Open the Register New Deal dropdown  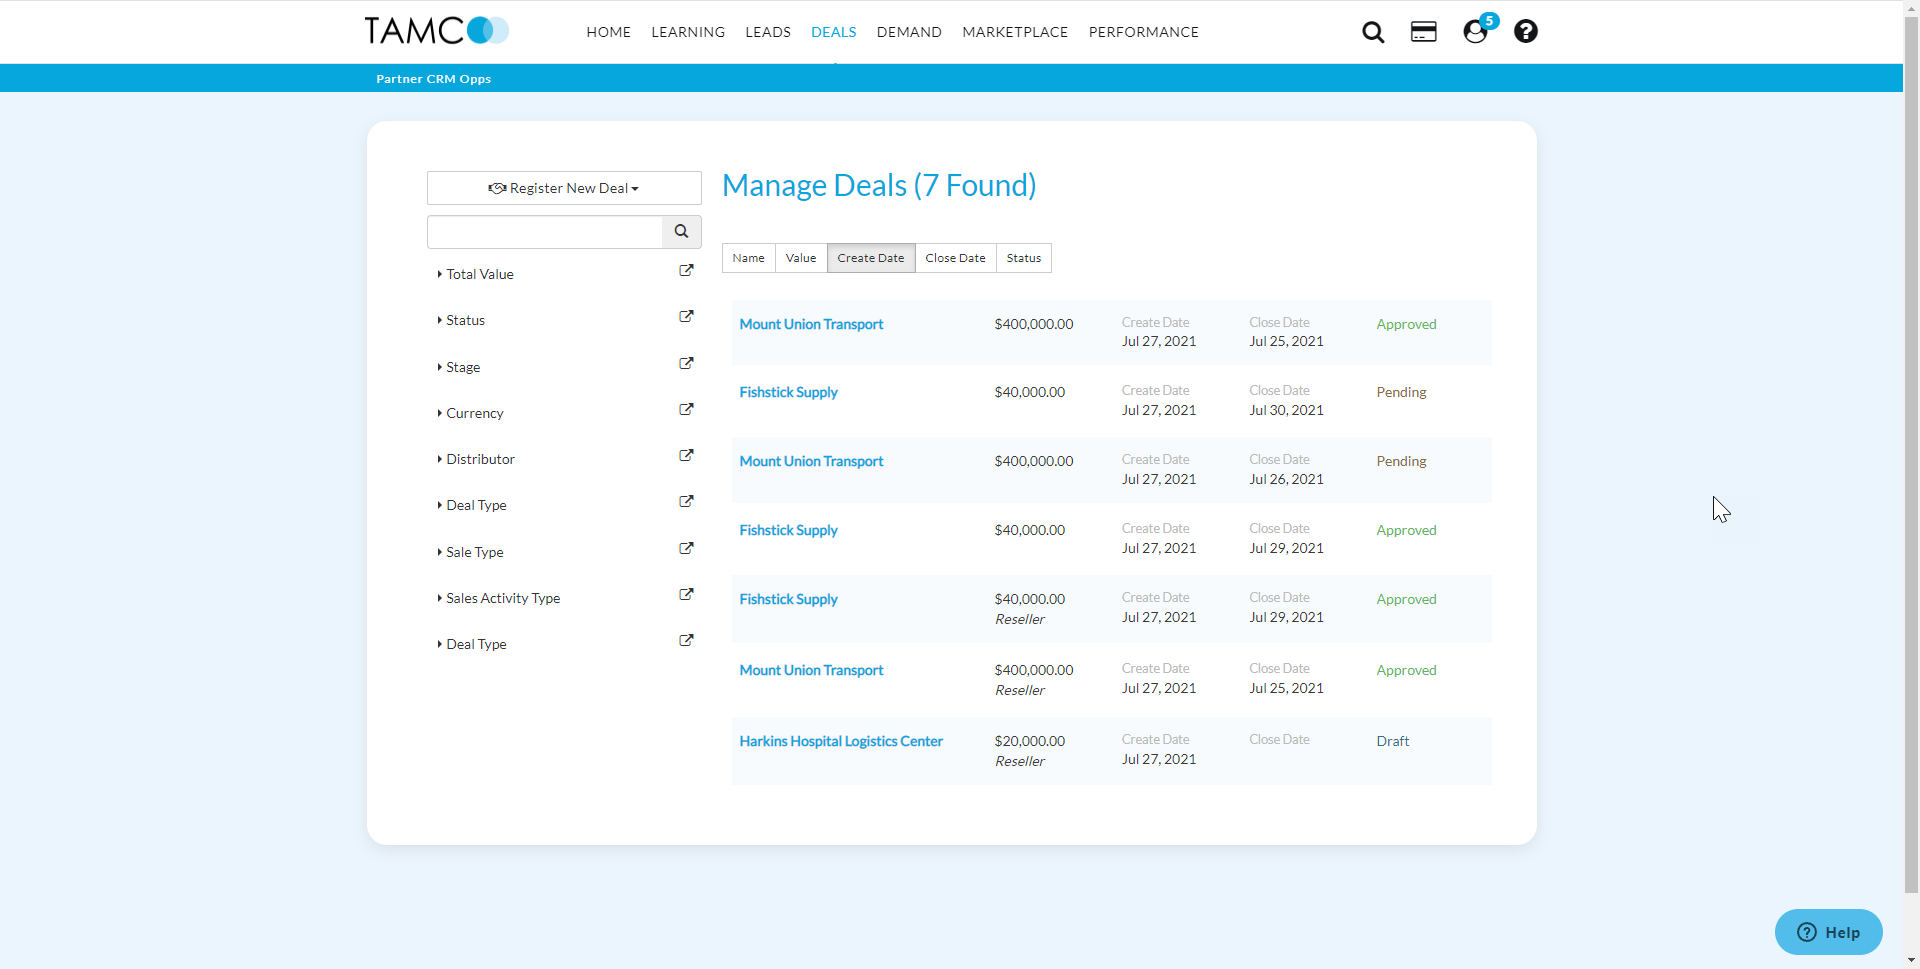(564, 188)
